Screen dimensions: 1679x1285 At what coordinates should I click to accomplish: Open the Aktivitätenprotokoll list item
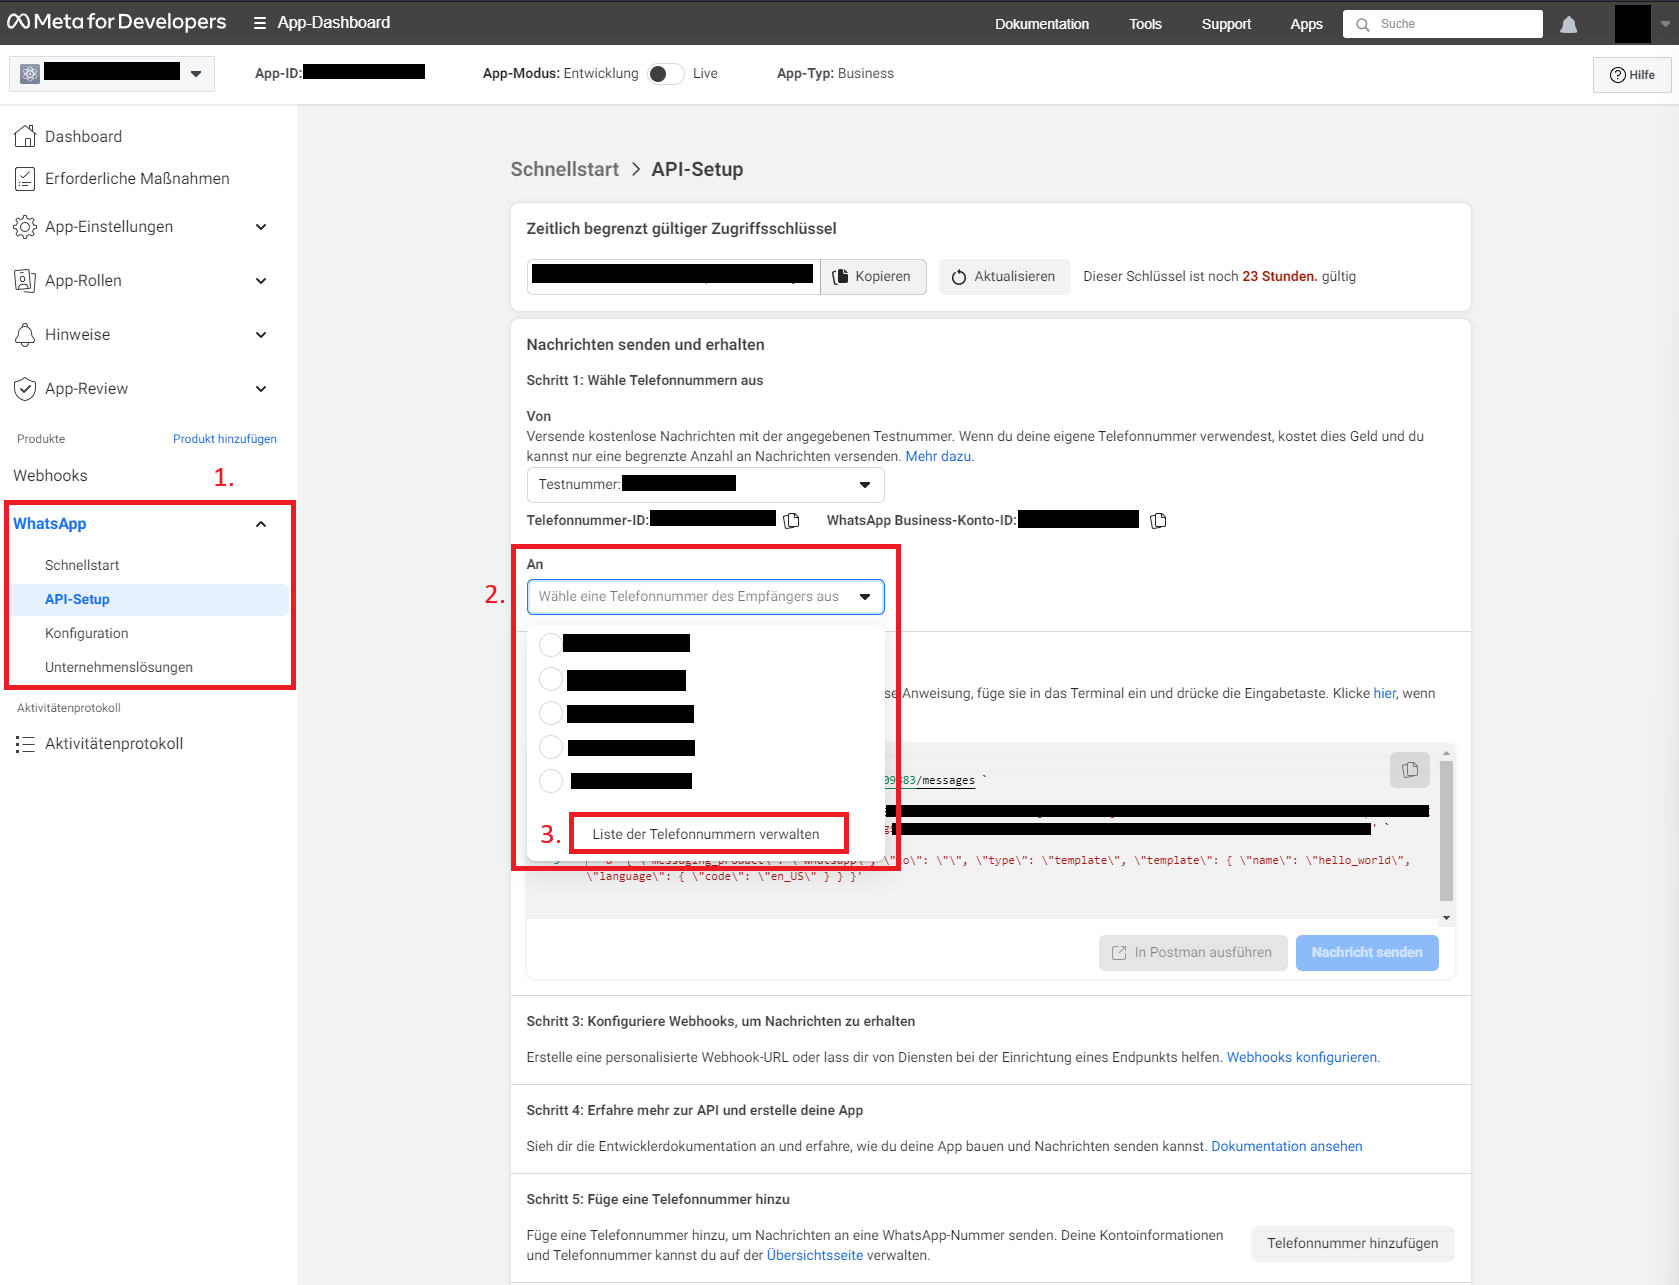114,743
